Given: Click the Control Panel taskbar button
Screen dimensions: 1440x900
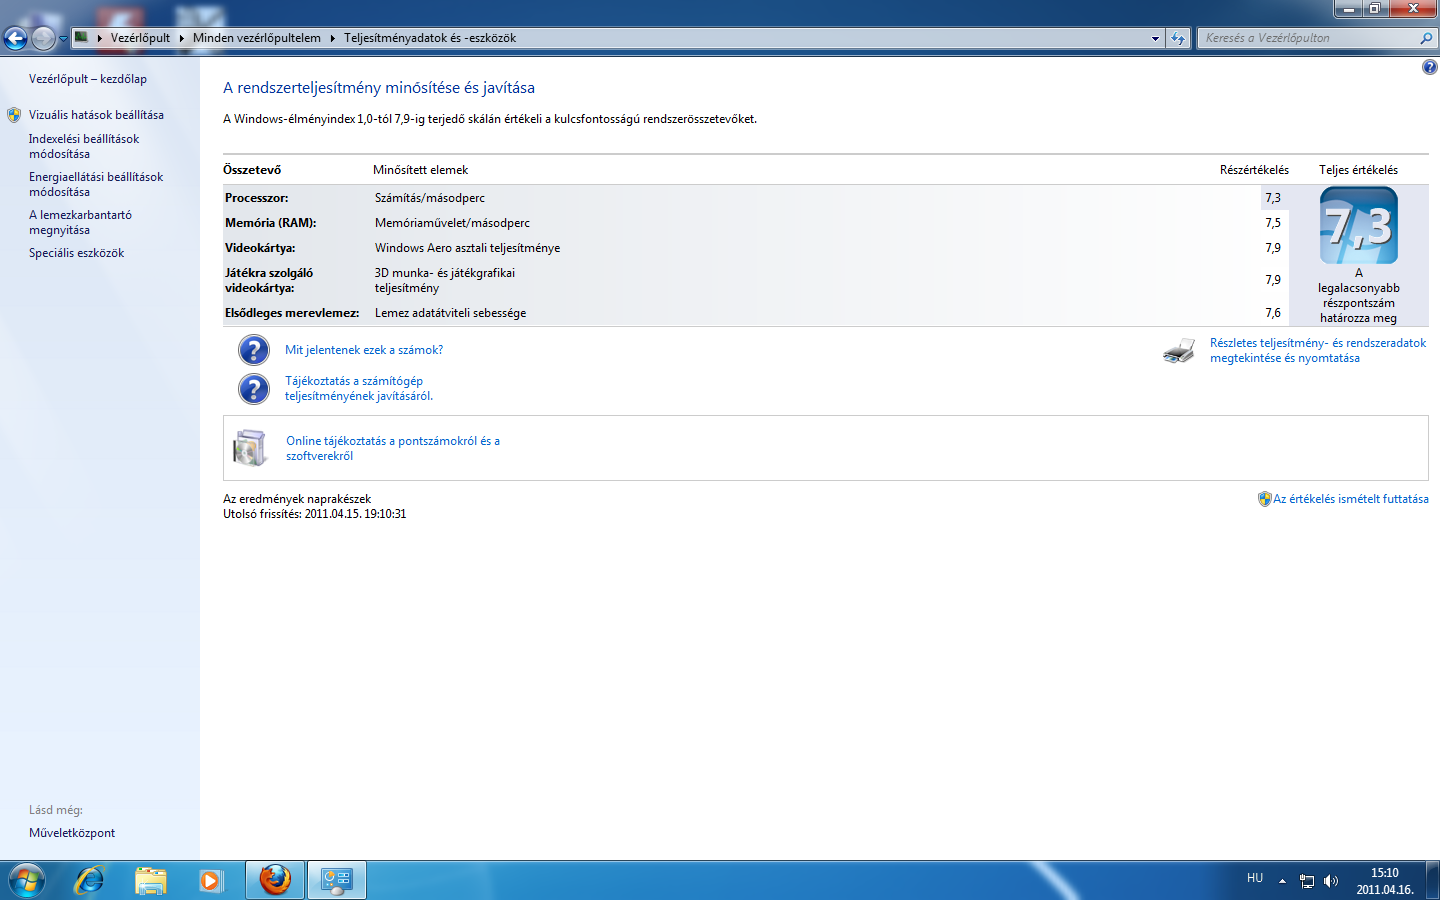Looking at the screenshot, I should (x=336, y=880).
